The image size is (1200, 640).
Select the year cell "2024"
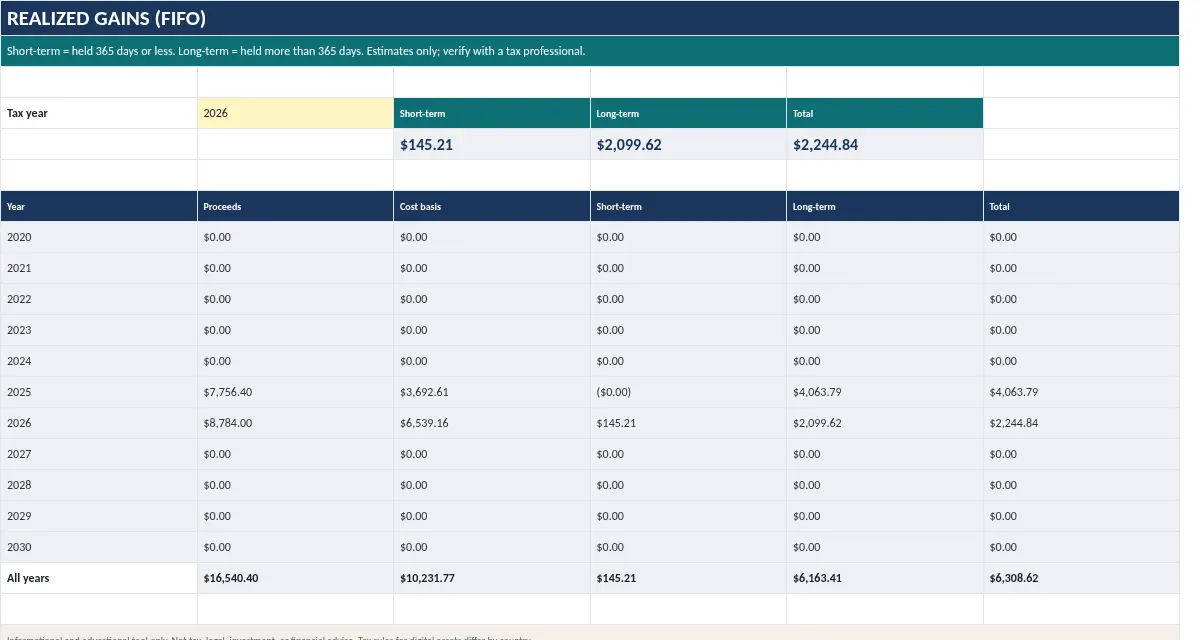99,361
